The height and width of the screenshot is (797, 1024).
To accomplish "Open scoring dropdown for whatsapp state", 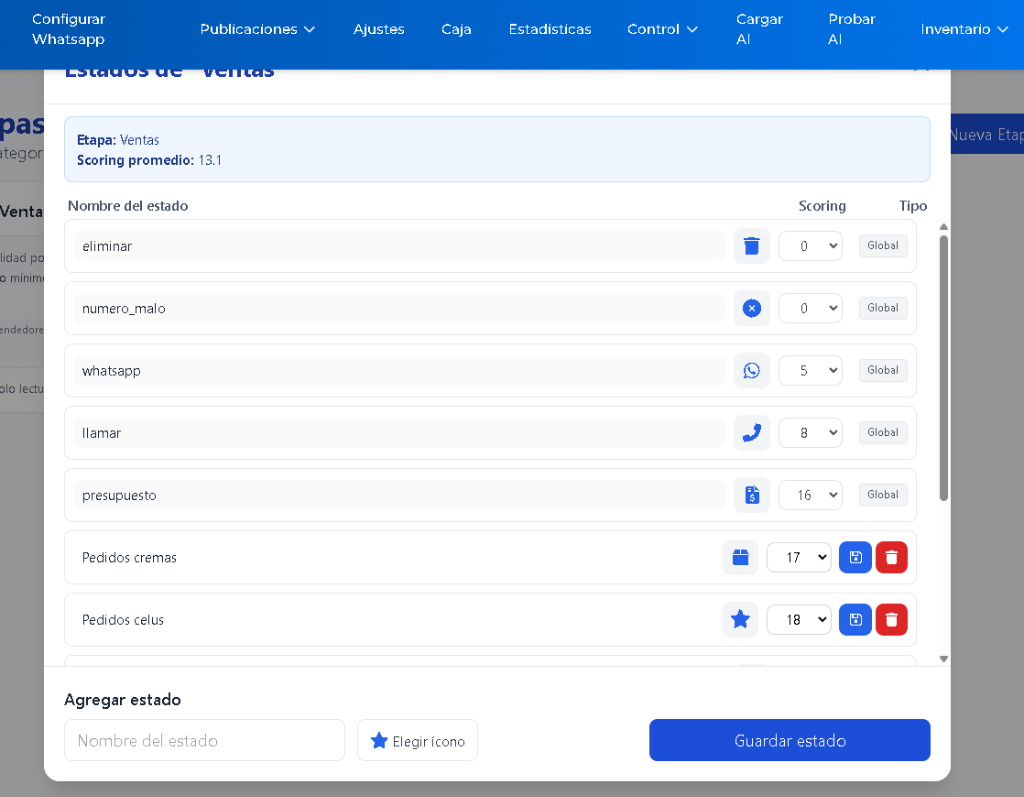I will pos(810,371).
